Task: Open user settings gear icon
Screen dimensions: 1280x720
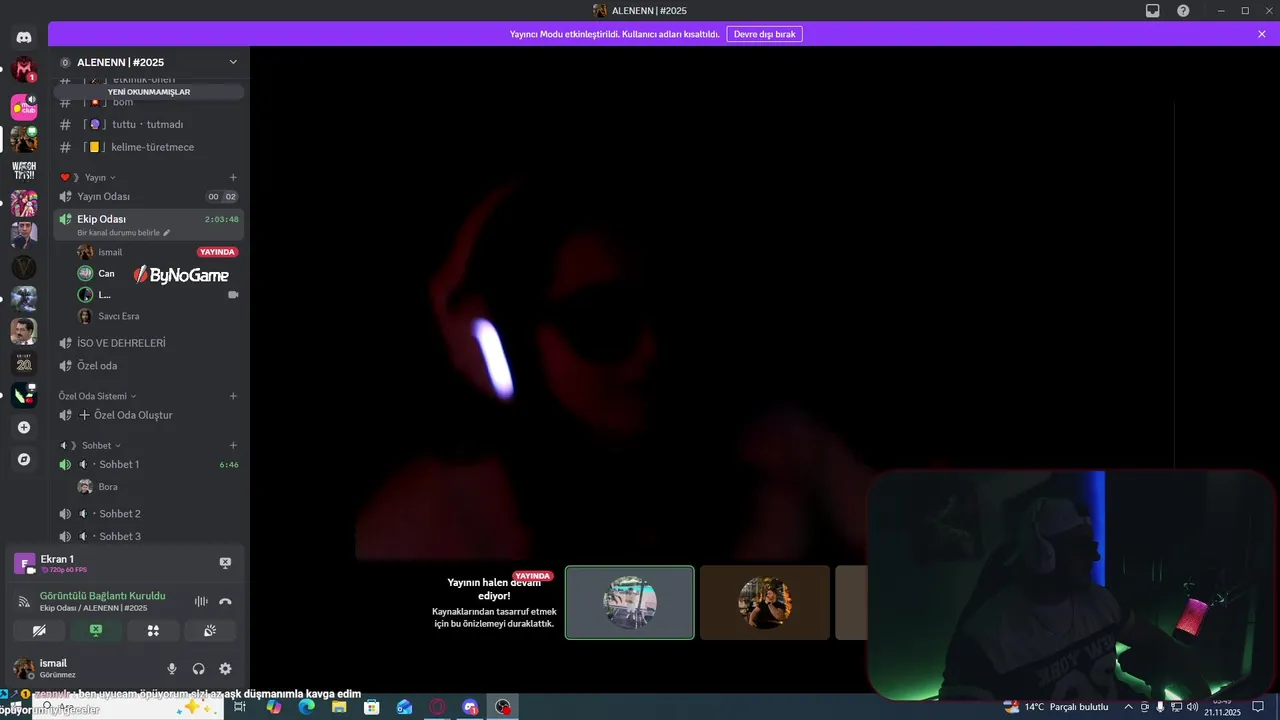Action: (225, 669)
